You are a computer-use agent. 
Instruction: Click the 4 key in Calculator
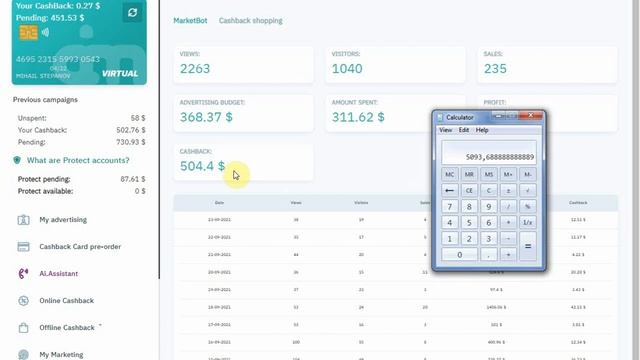449,222
